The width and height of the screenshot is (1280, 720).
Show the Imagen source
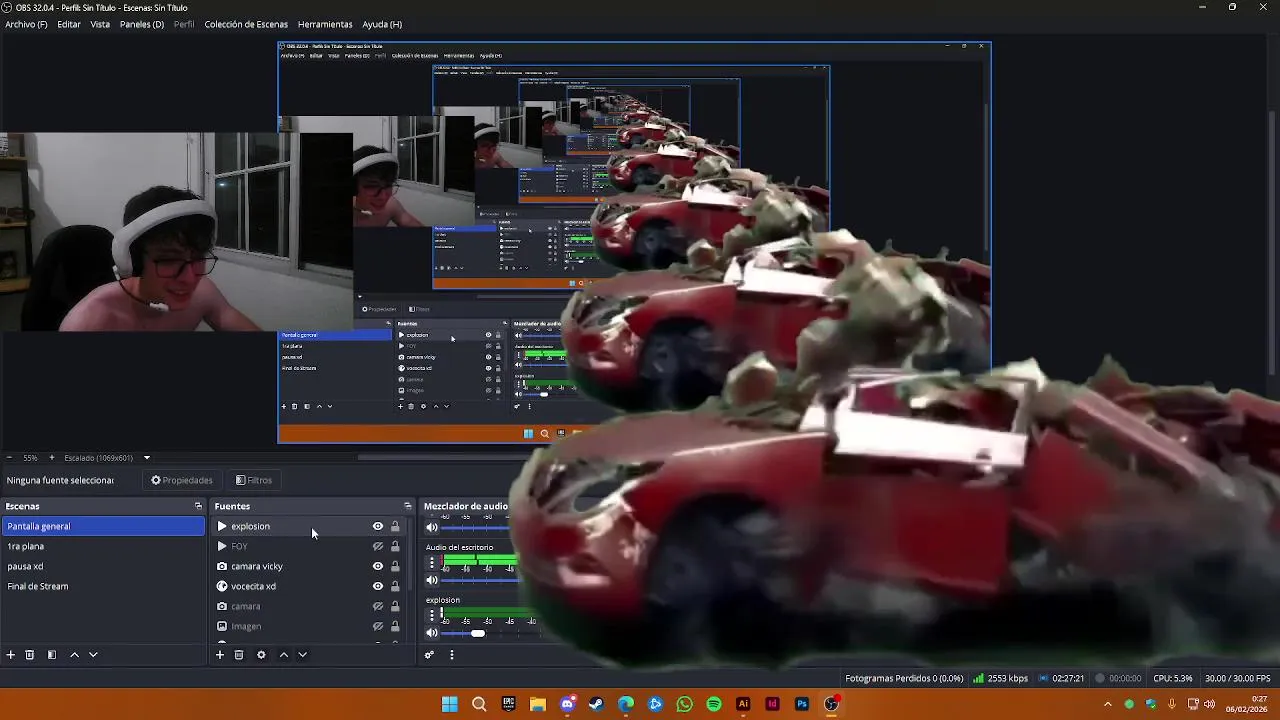click(378, 626)
